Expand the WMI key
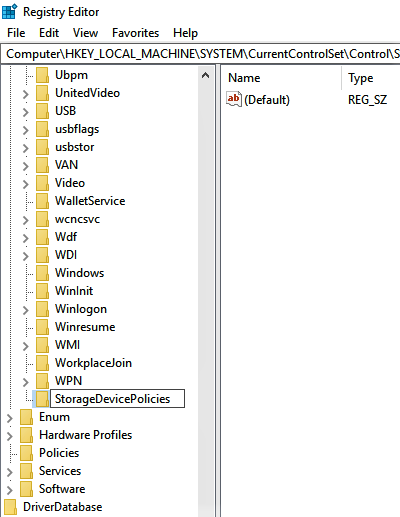 (26, 346)
